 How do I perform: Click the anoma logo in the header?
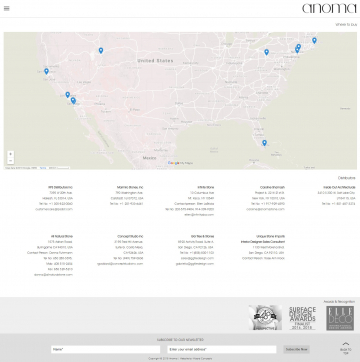point(329,8)
